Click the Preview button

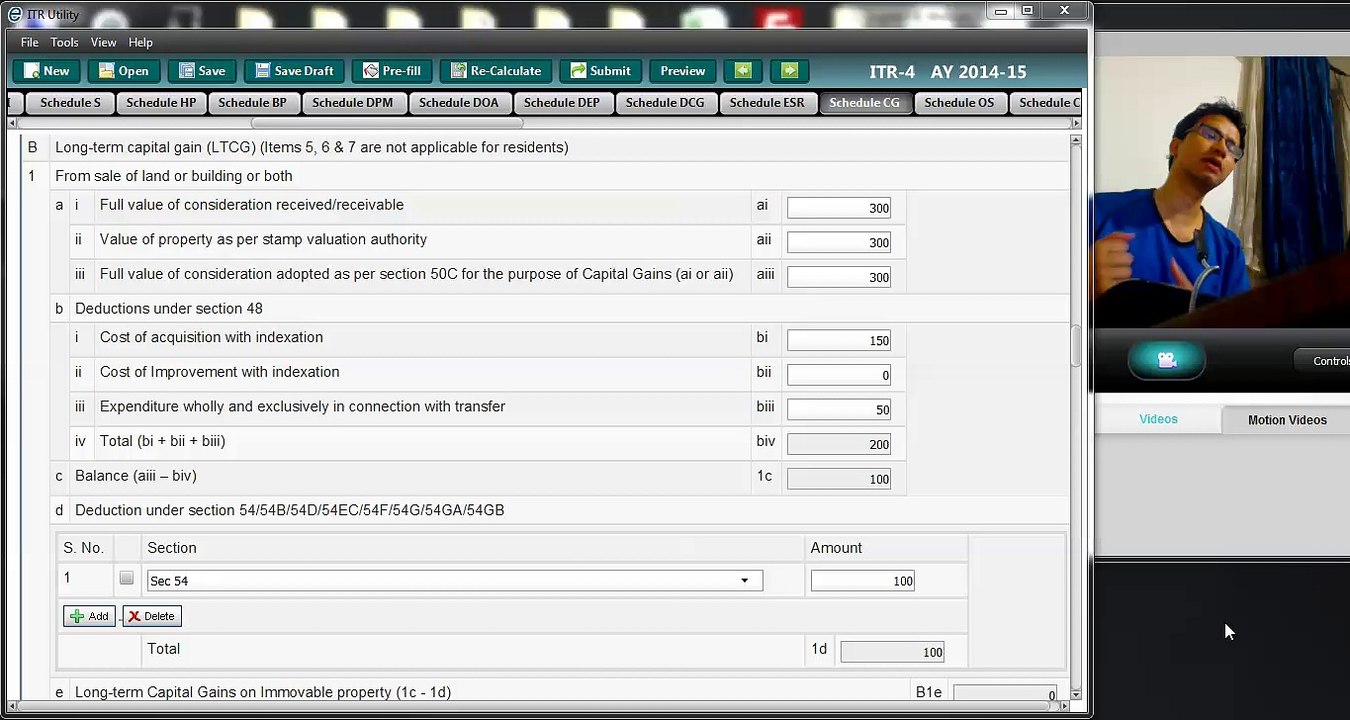[x=682, y=71]
